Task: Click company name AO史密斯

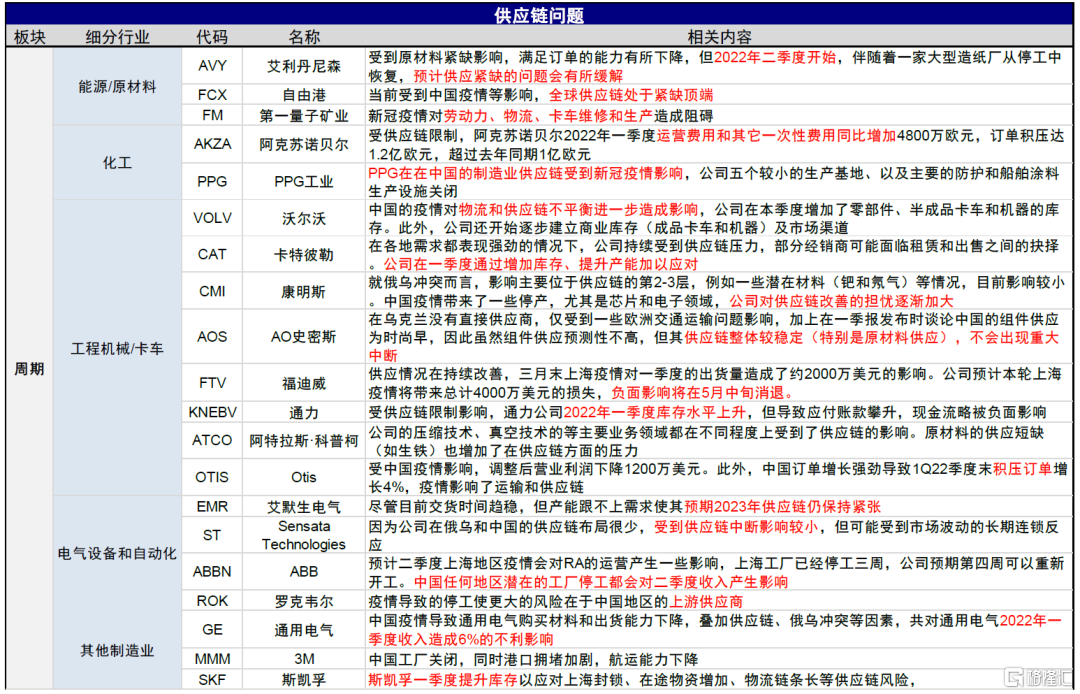Action: click(304, 337)
